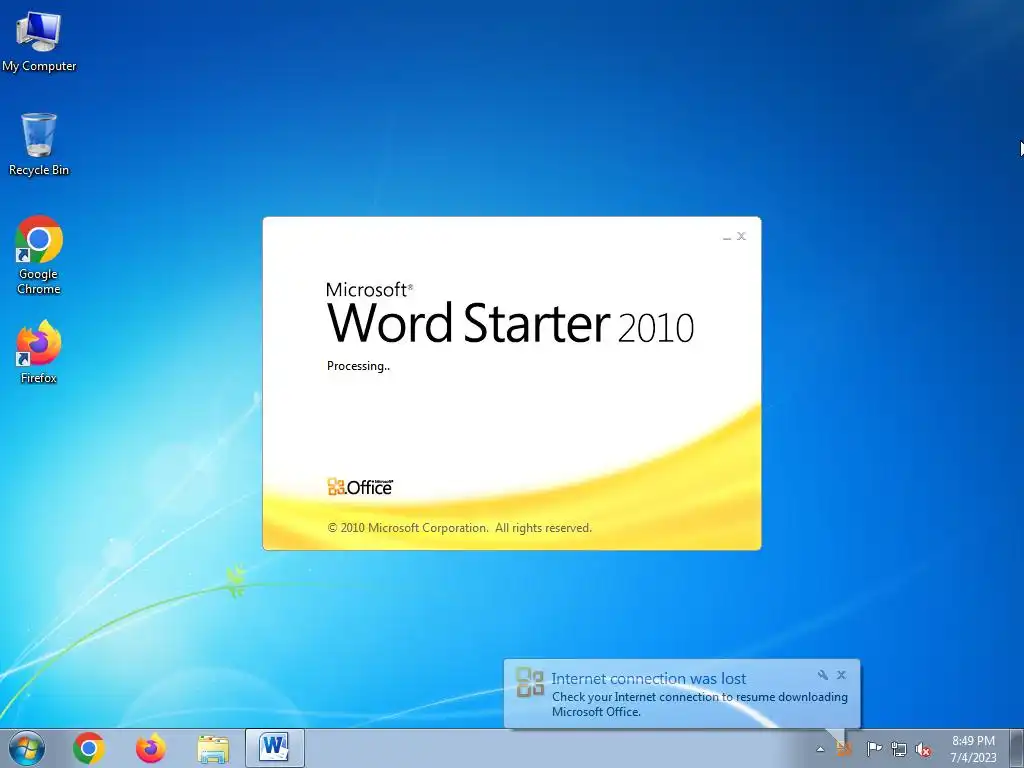Show hidden system tray icons

pyautogui.click(x=820, y=750)
